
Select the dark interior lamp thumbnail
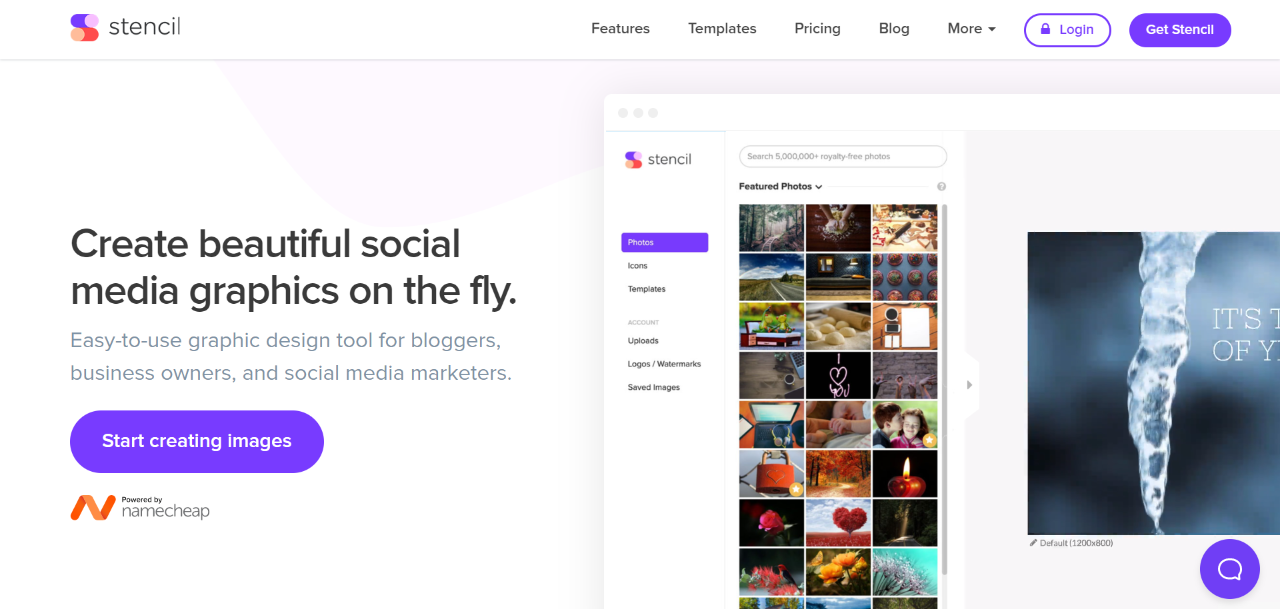tap(838, 277)
